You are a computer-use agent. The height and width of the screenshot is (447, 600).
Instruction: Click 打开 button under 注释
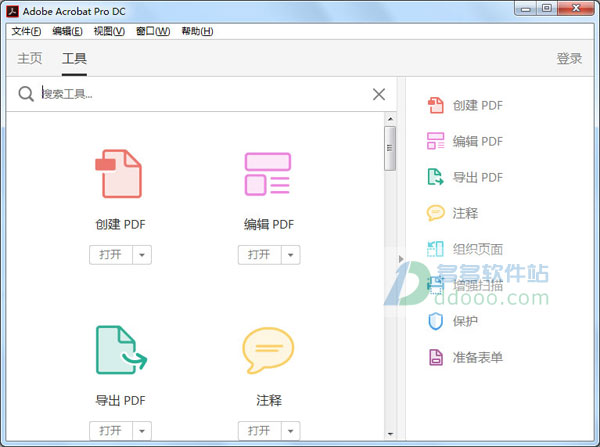click(x=259, y=431)
